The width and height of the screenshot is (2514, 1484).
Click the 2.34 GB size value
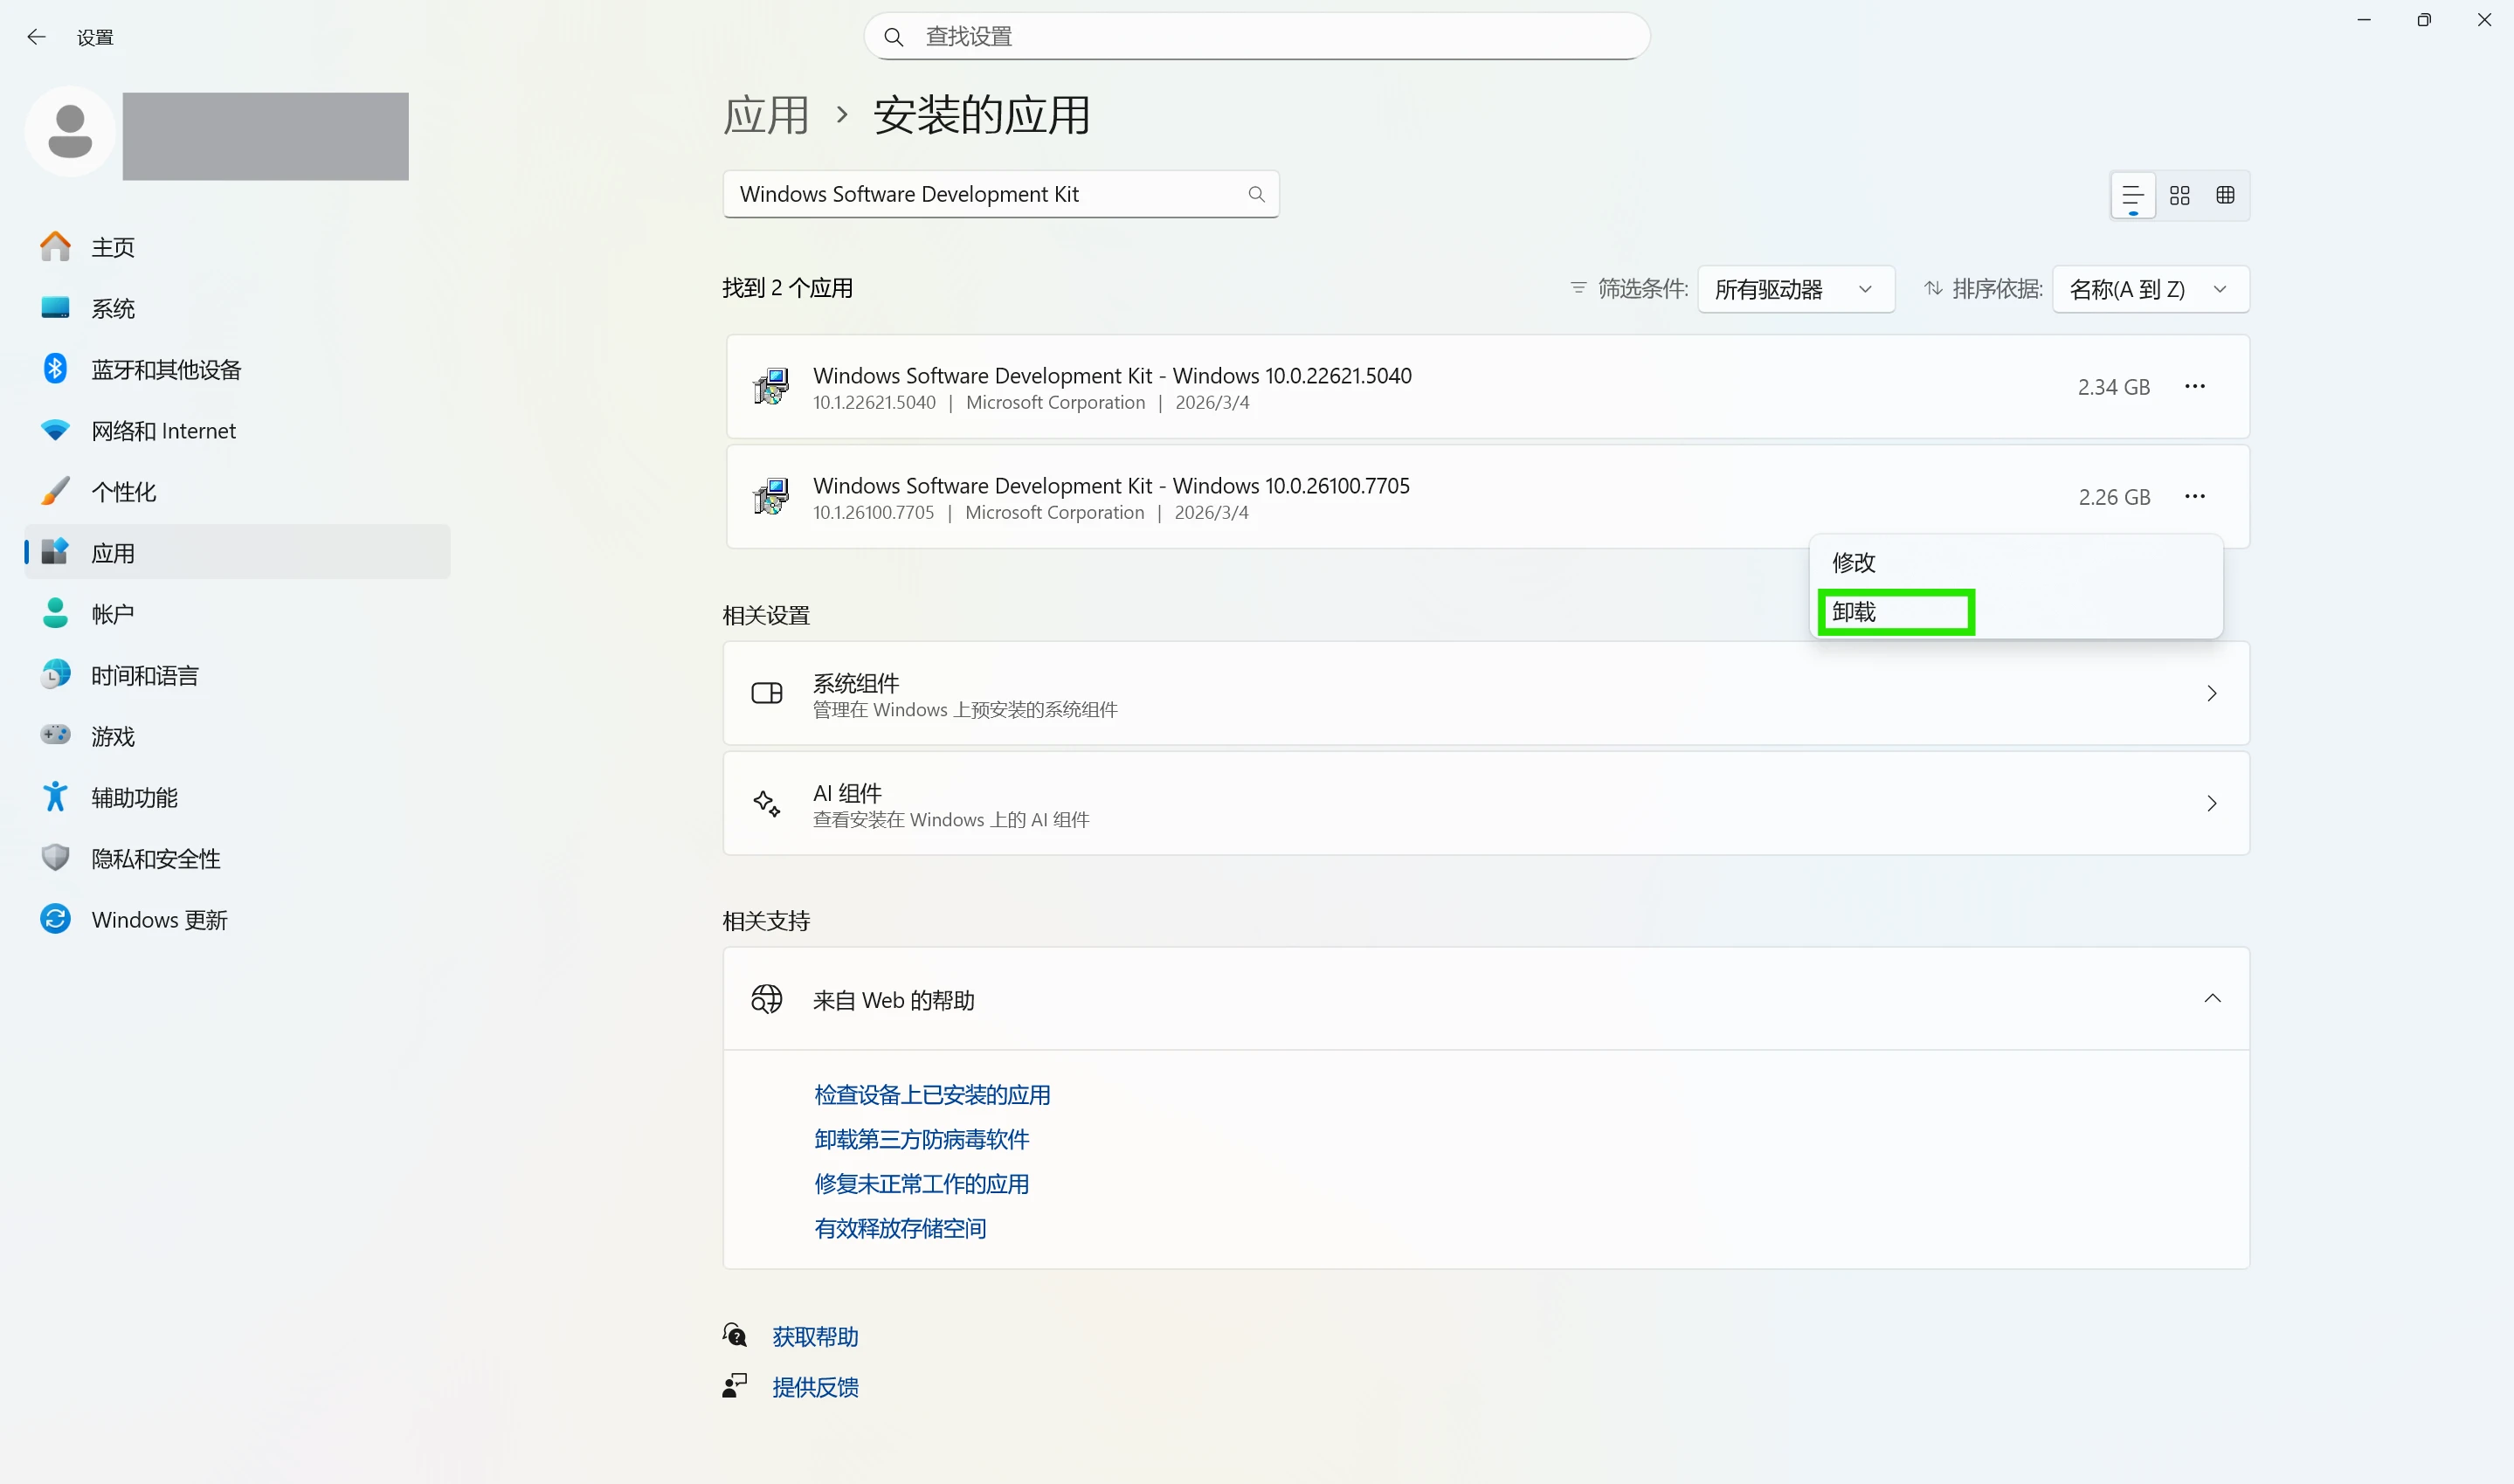(x=2113, y=387)
